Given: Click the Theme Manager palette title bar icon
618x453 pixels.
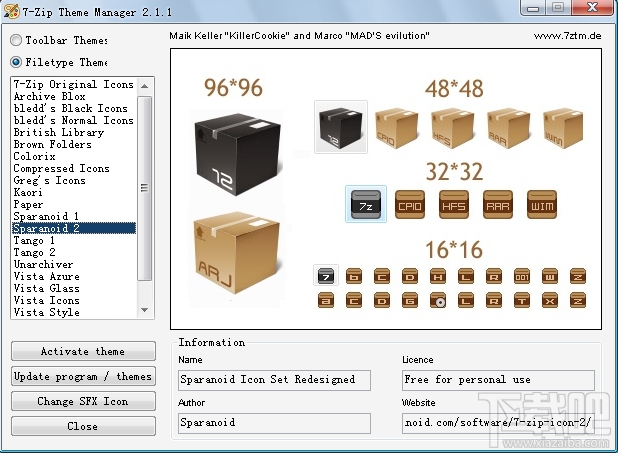Looking at the screenshot, I should 11,11.
